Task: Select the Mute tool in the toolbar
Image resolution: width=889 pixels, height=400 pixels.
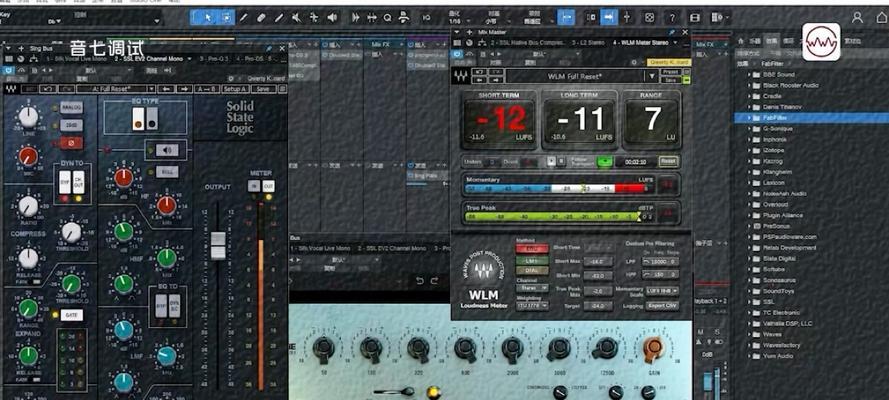Action: pyautogui.click(x=297, y=18)
